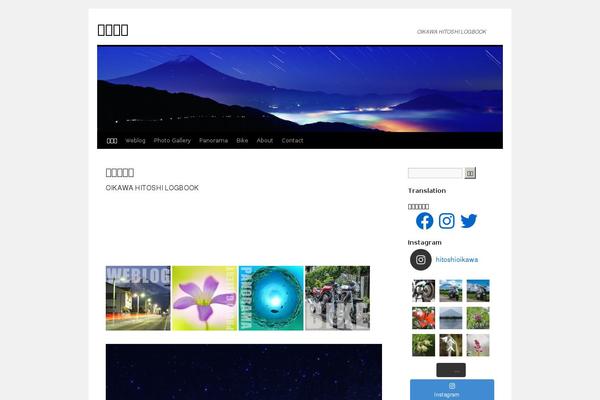Click the round Instagram profile avatar
The image size is (600, 400).
(x=421, y=260)
